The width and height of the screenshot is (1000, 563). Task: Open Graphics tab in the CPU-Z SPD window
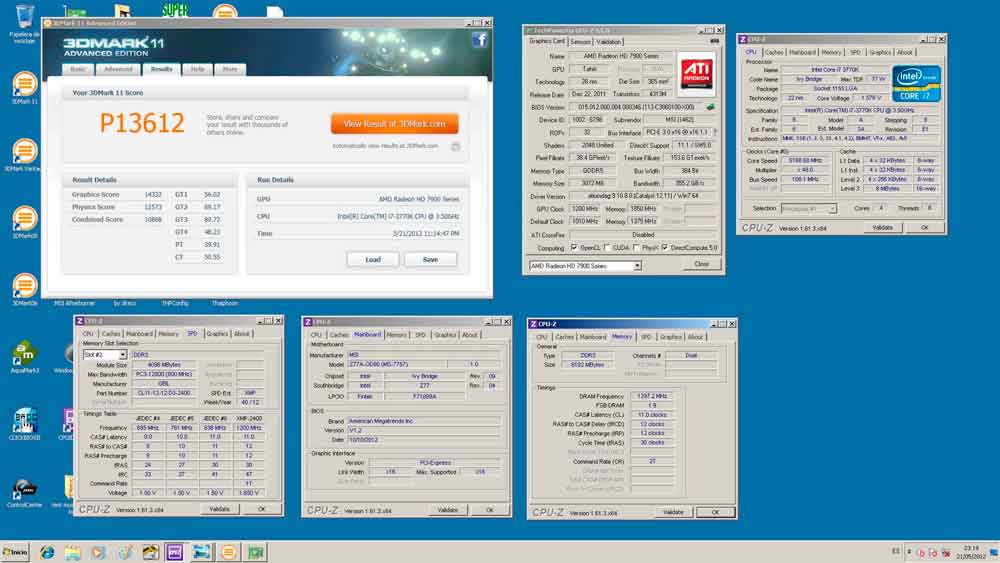point(217,333)
